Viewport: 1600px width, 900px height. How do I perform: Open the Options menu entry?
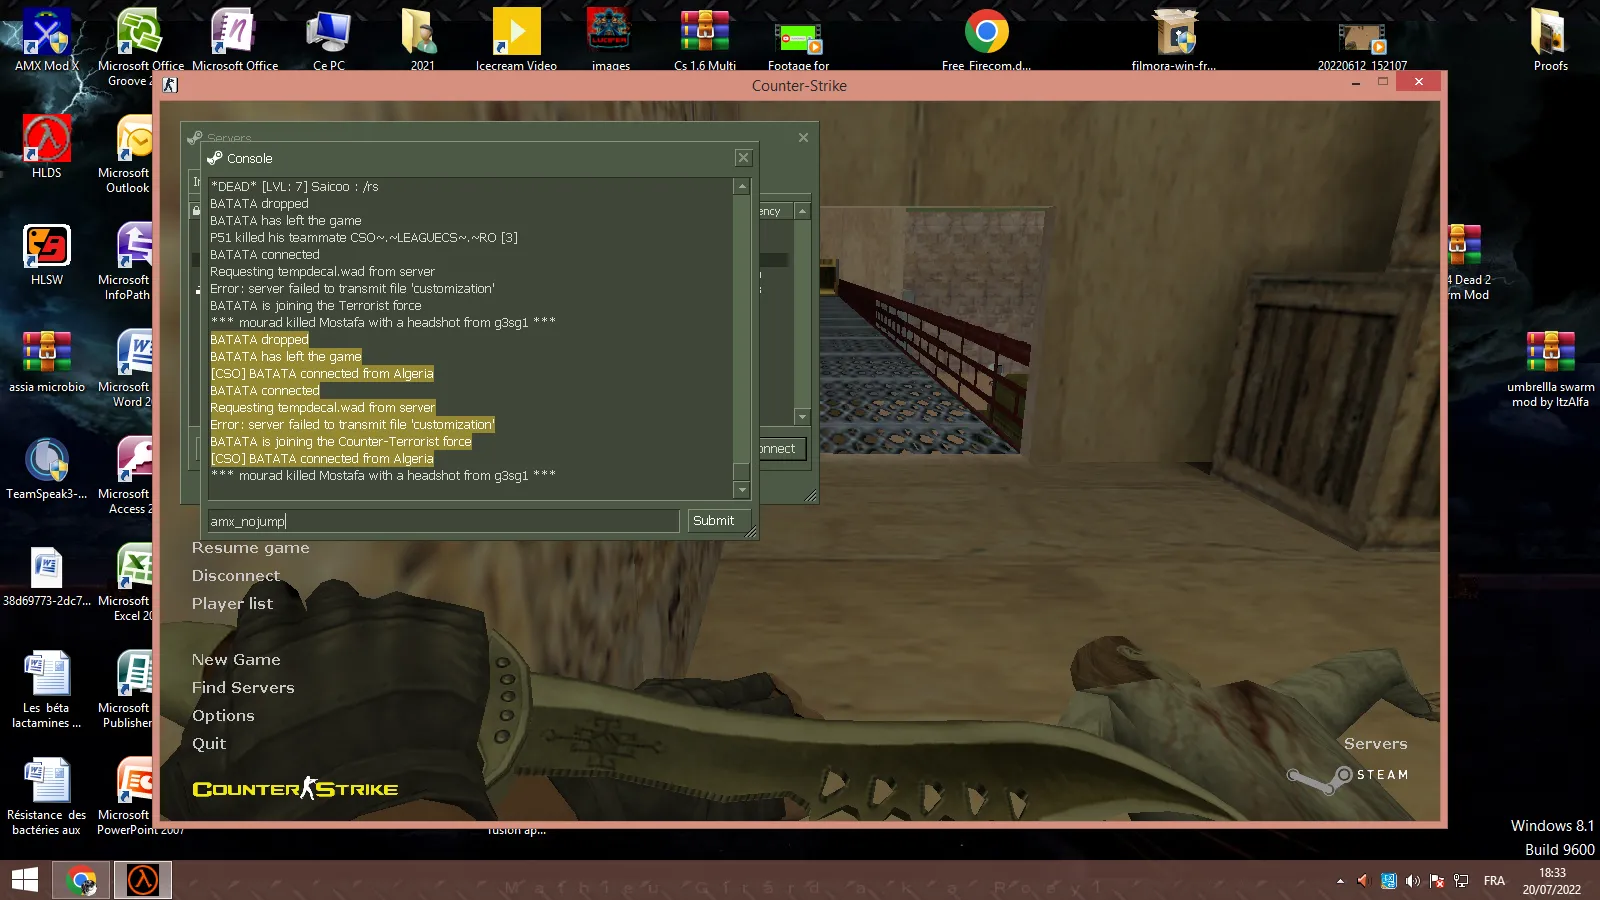[x=223, y=716]
